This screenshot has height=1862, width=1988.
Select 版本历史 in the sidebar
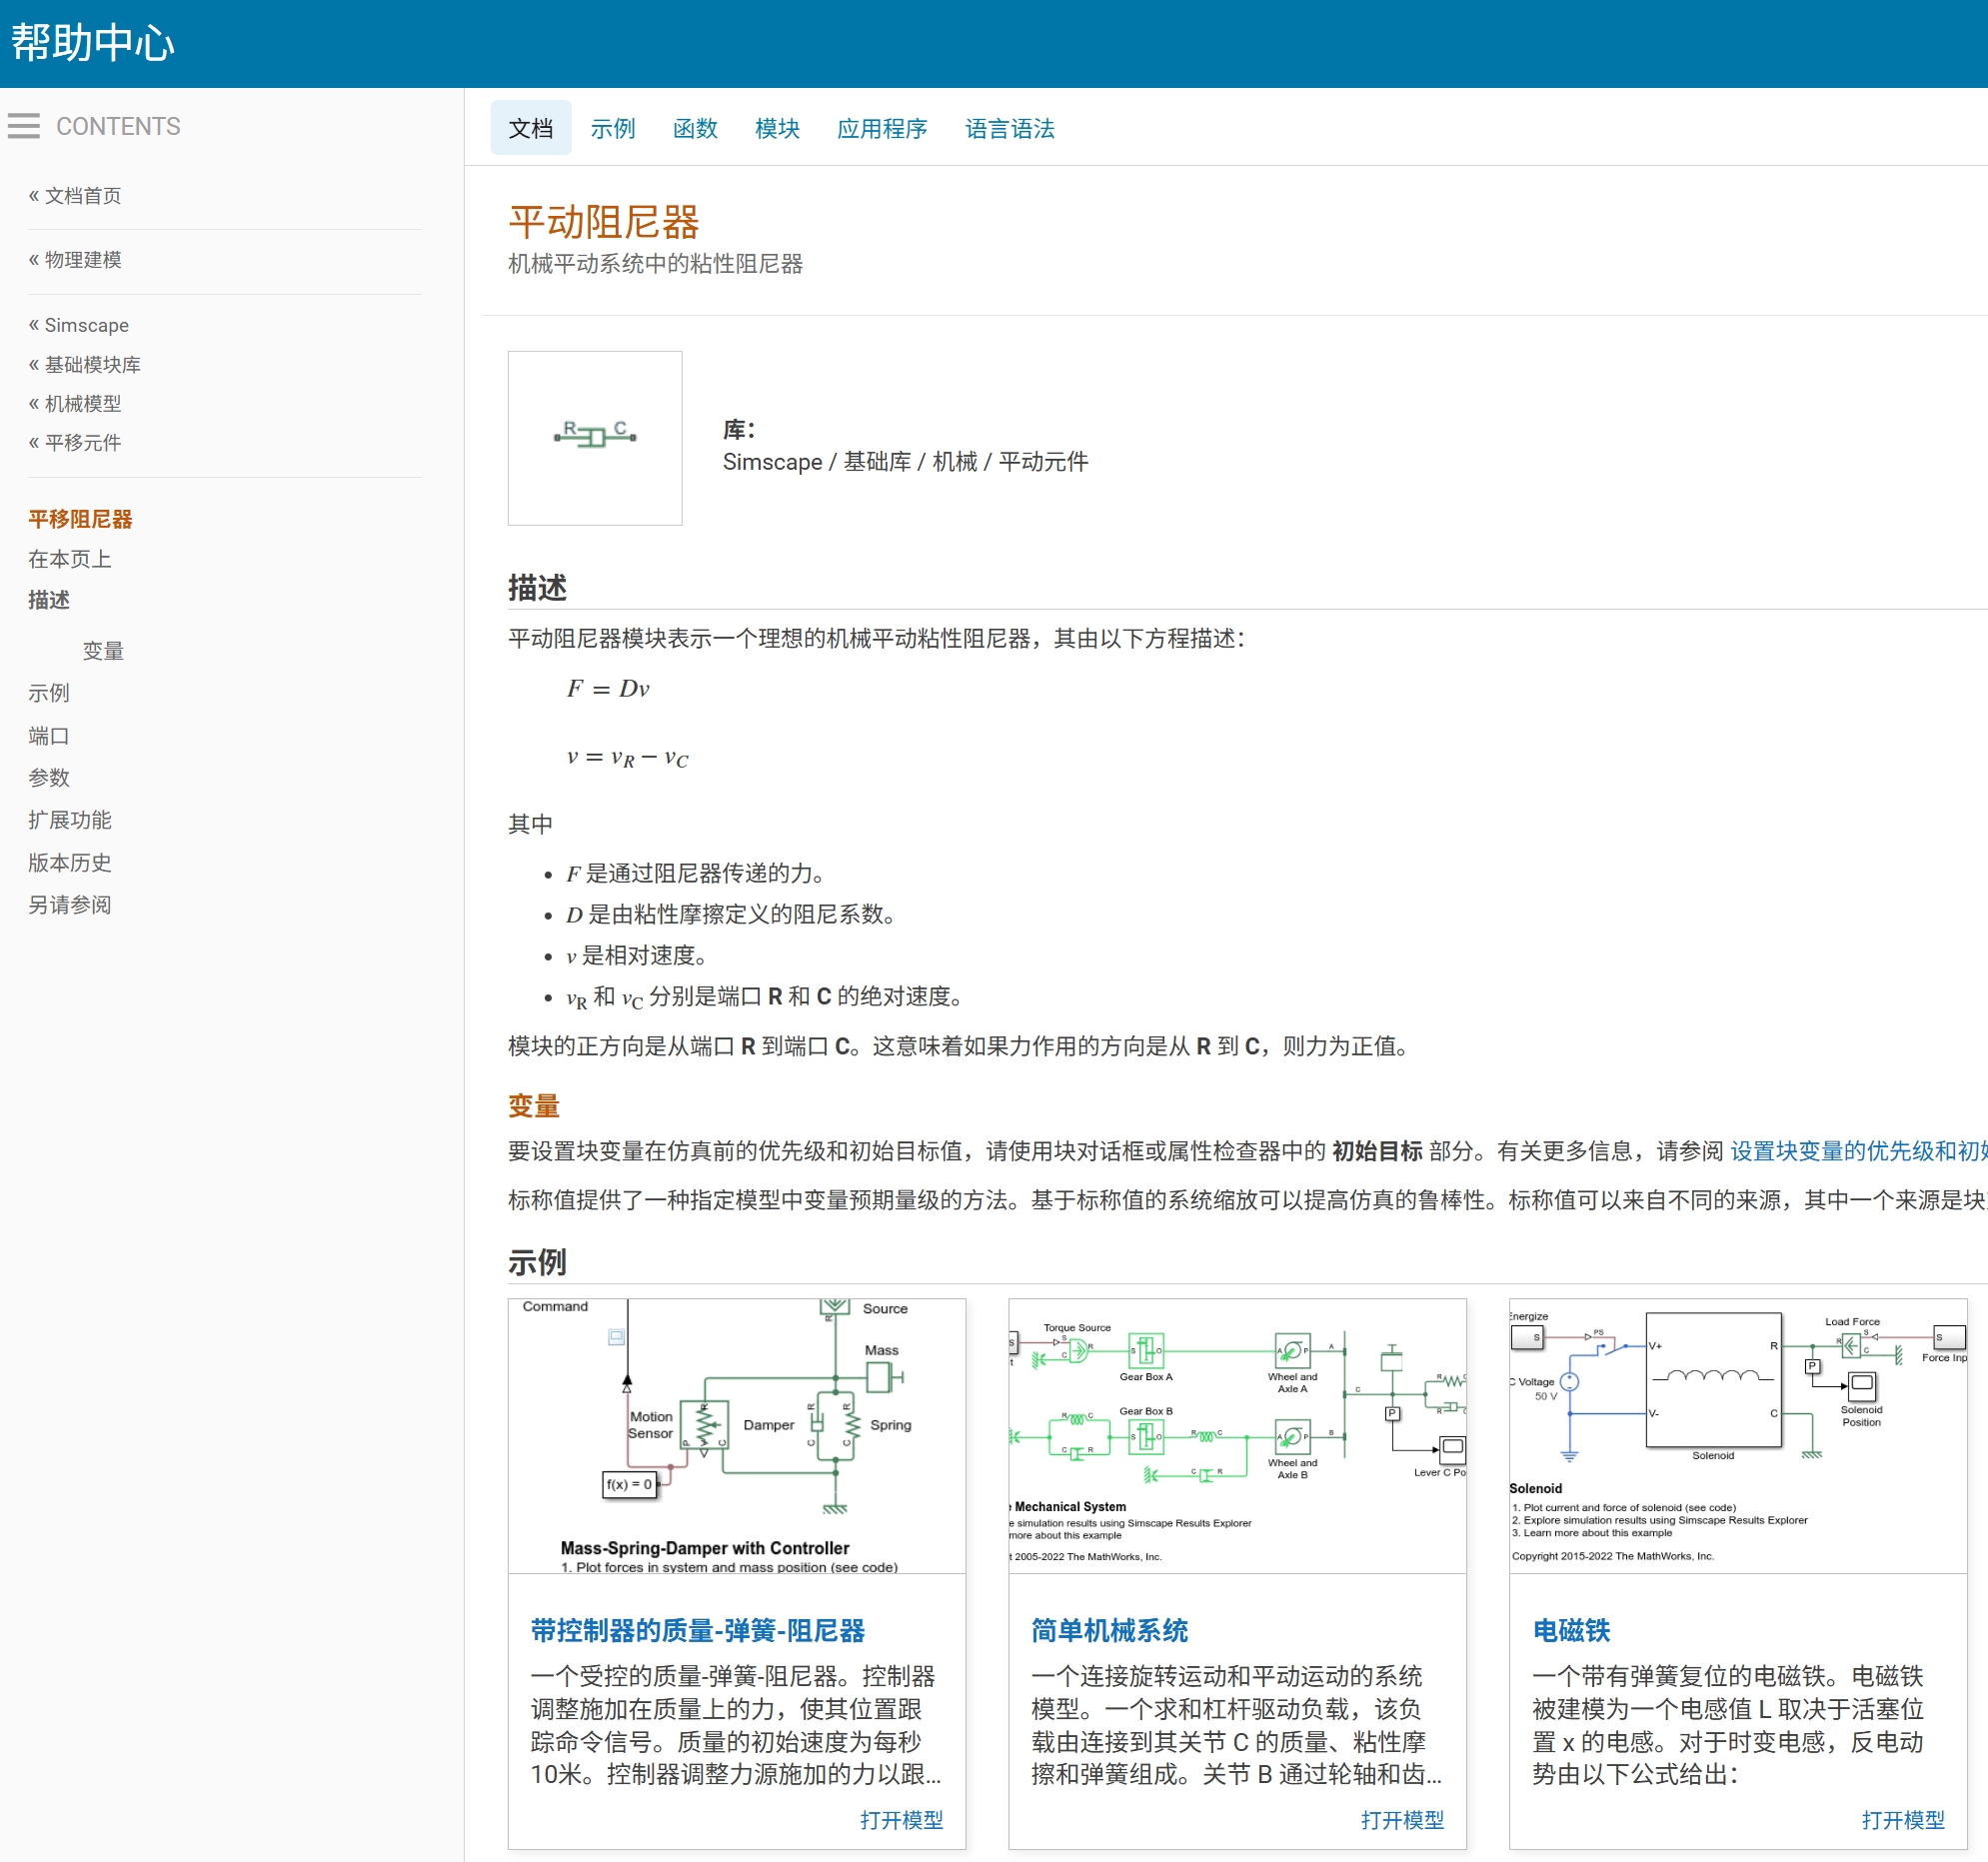click(68, 862)
